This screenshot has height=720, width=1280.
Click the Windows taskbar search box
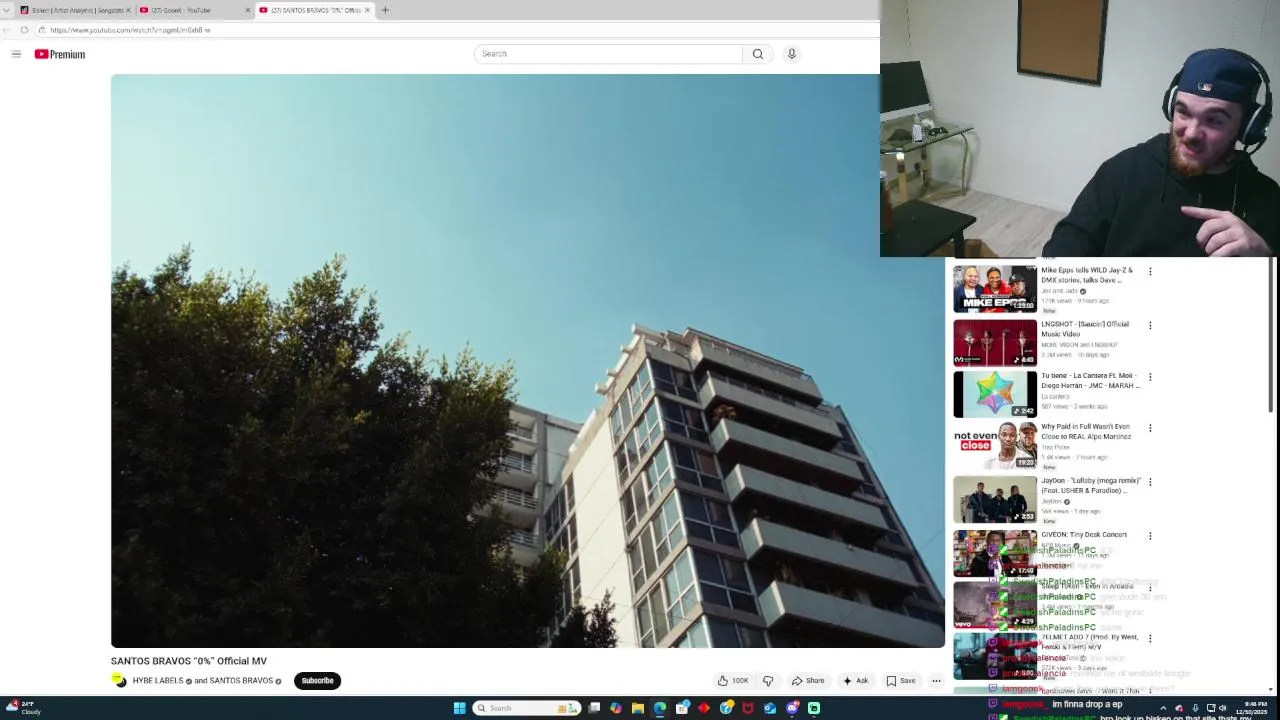pyautogui.click(x=526, y=708)
